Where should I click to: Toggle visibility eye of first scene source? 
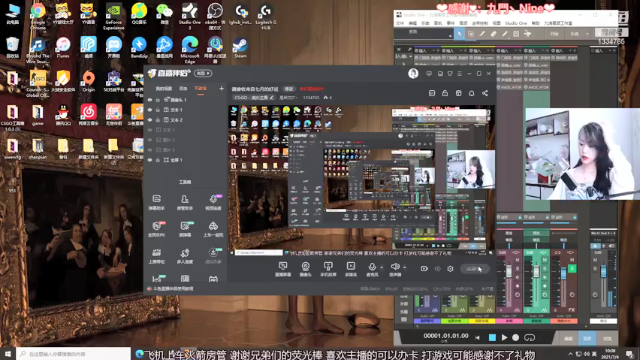(150, 100)
